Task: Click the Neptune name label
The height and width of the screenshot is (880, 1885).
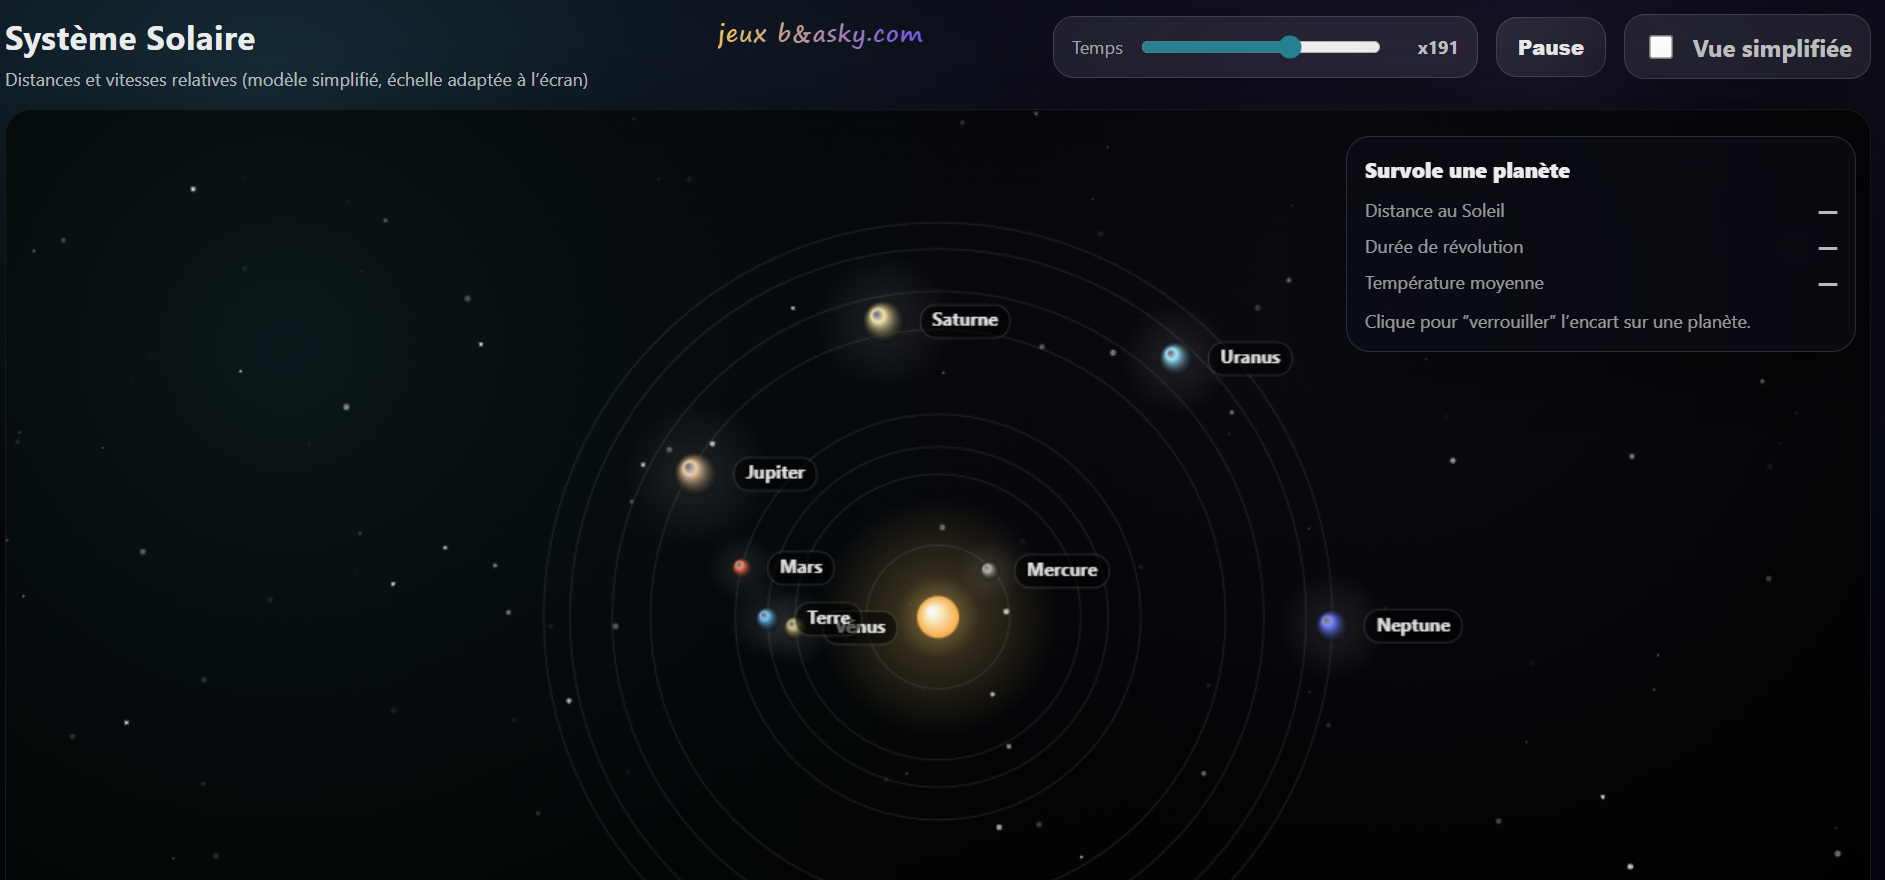Action: (x=1412, y=626)
